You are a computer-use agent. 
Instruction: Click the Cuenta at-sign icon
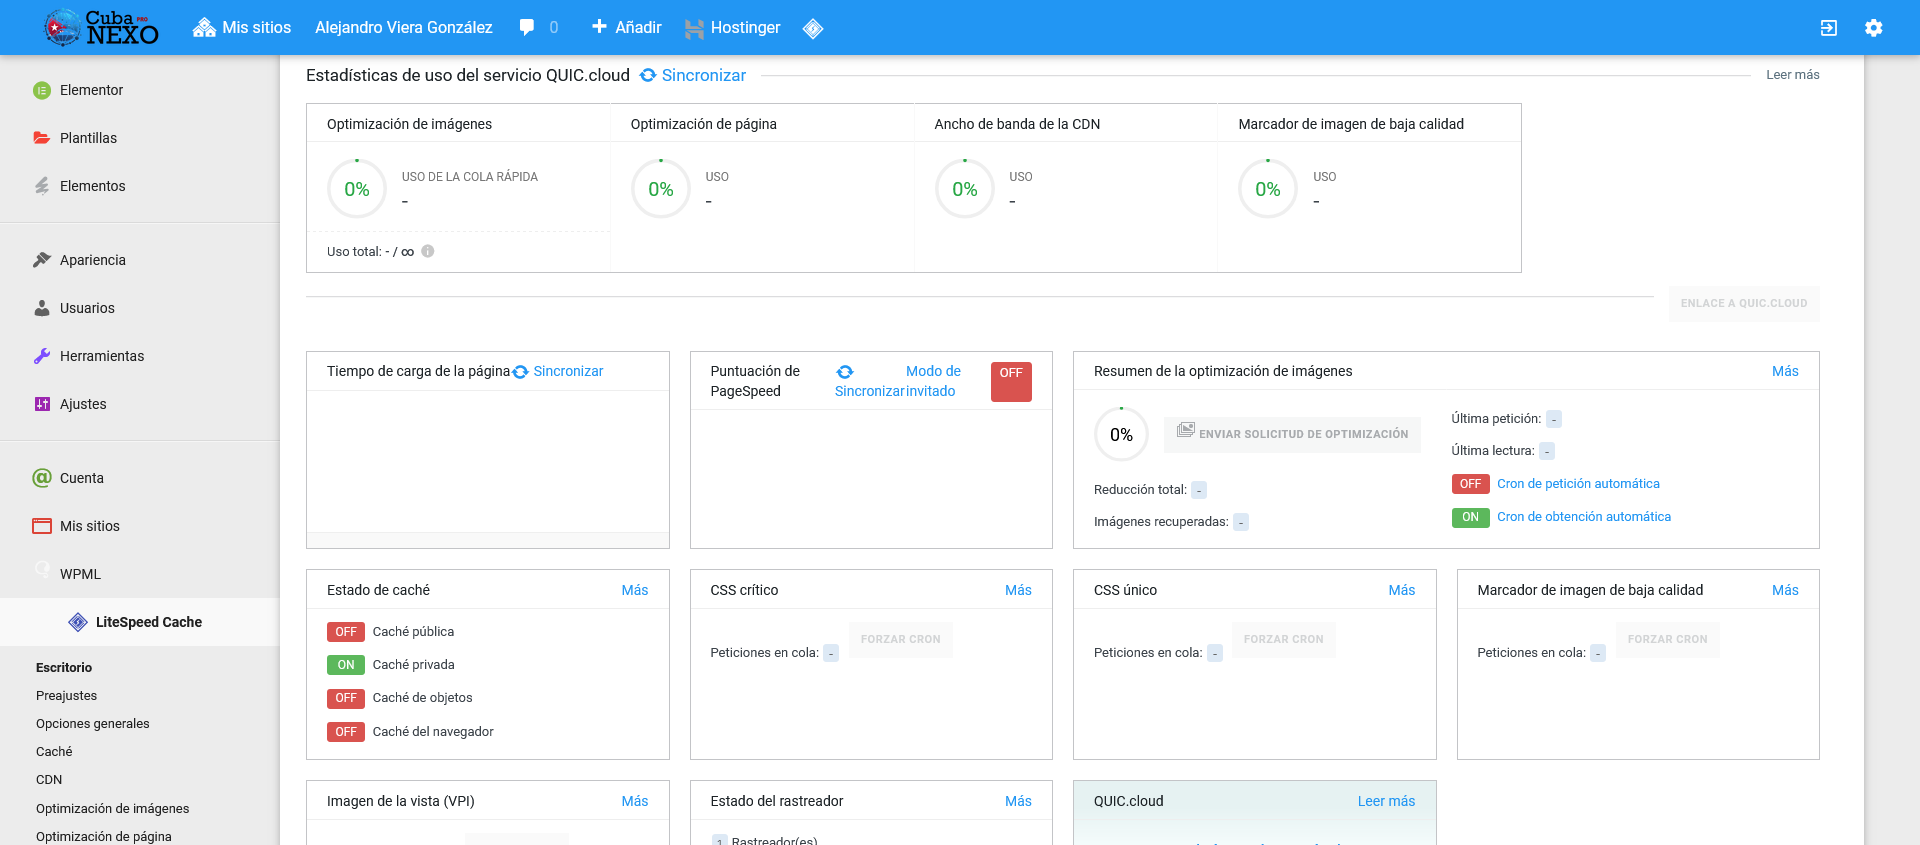click(x=42, y=478)
